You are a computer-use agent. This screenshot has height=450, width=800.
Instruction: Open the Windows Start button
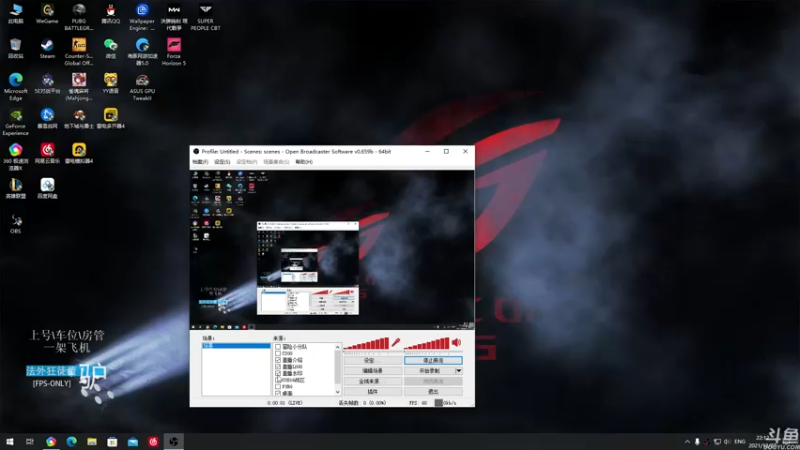click(10, 441)
